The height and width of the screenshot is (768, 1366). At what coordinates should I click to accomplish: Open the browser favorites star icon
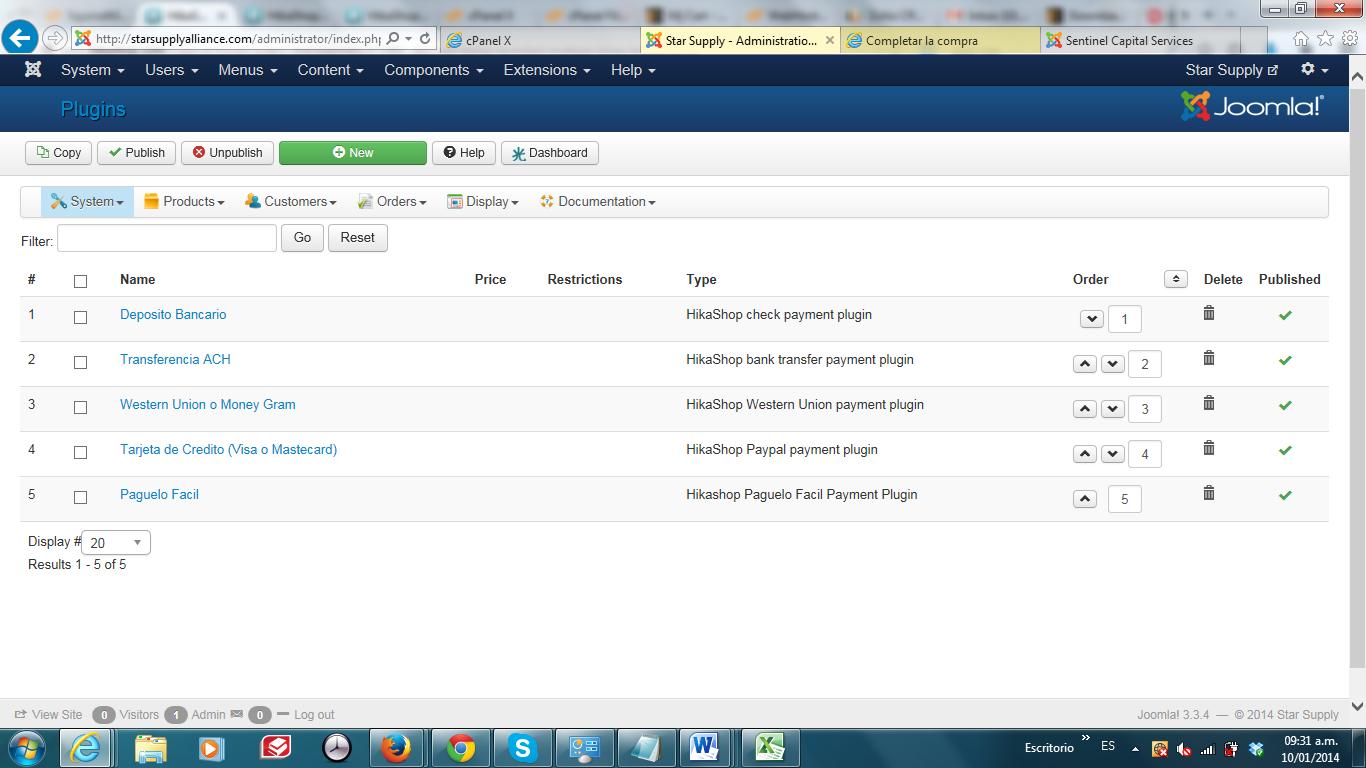1325,39
